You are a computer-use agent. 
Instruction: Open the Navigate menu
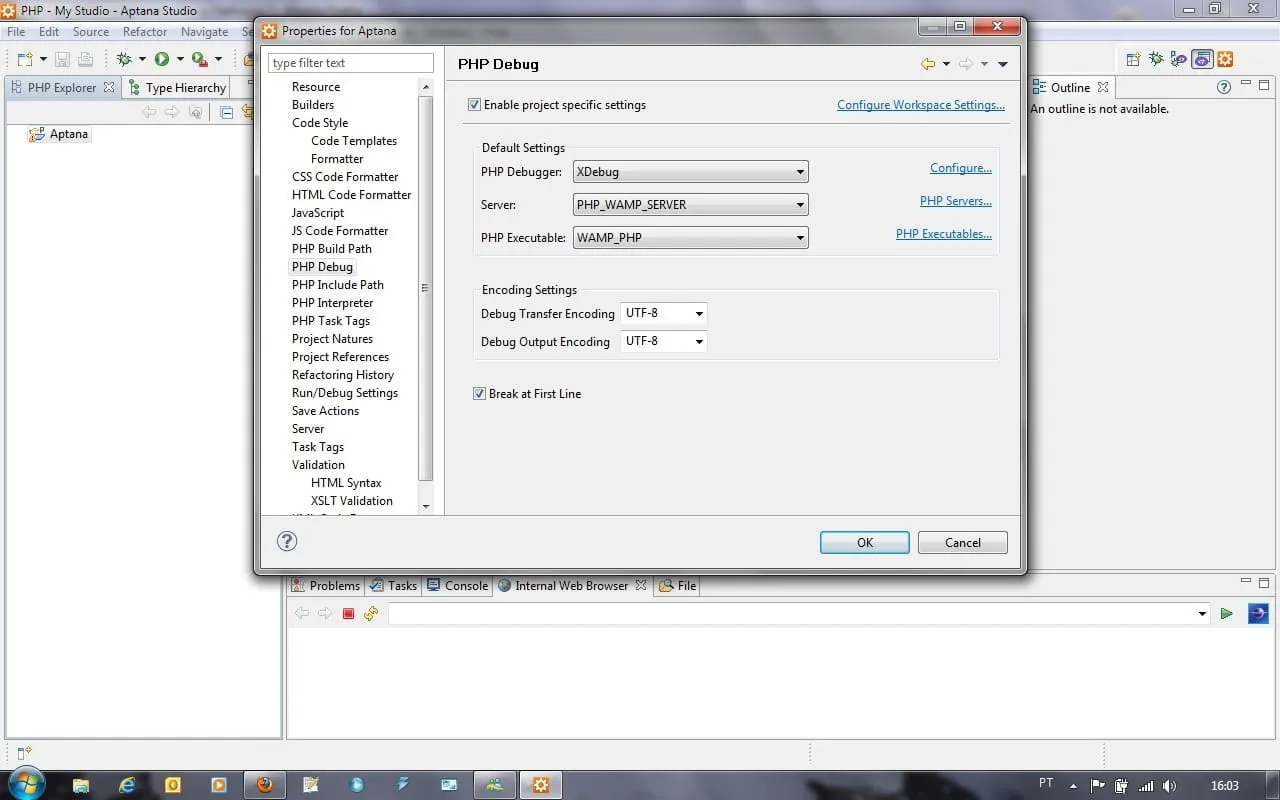pos(205,32)
